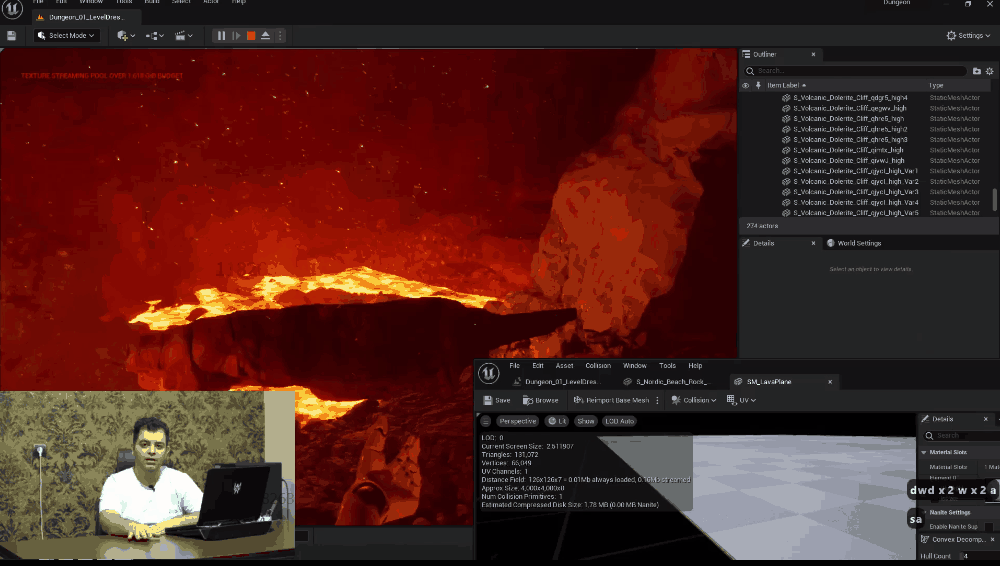Open the Outliner settings gear
The image size is (1000, 566).
pos(990,71)
